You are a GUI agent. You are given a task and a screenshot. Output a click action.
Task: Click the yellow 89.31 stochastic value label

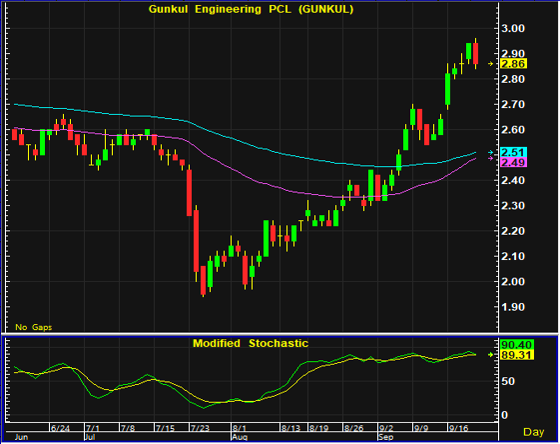(517, 355)
